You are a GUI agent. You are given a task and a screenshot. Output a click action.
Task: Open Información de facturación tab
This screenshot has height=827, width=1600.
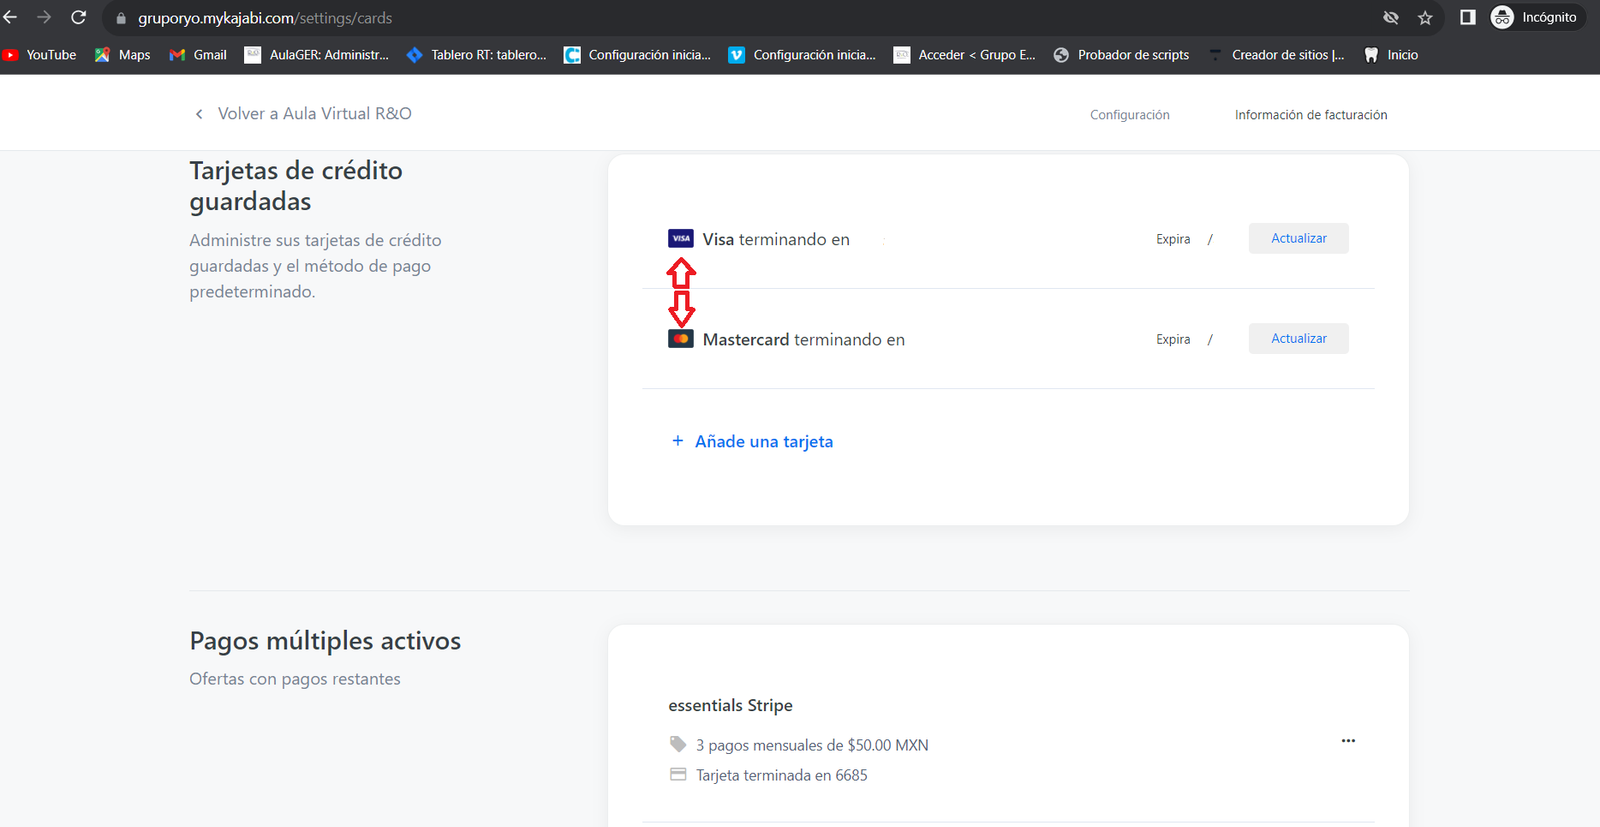[1310, 115]
